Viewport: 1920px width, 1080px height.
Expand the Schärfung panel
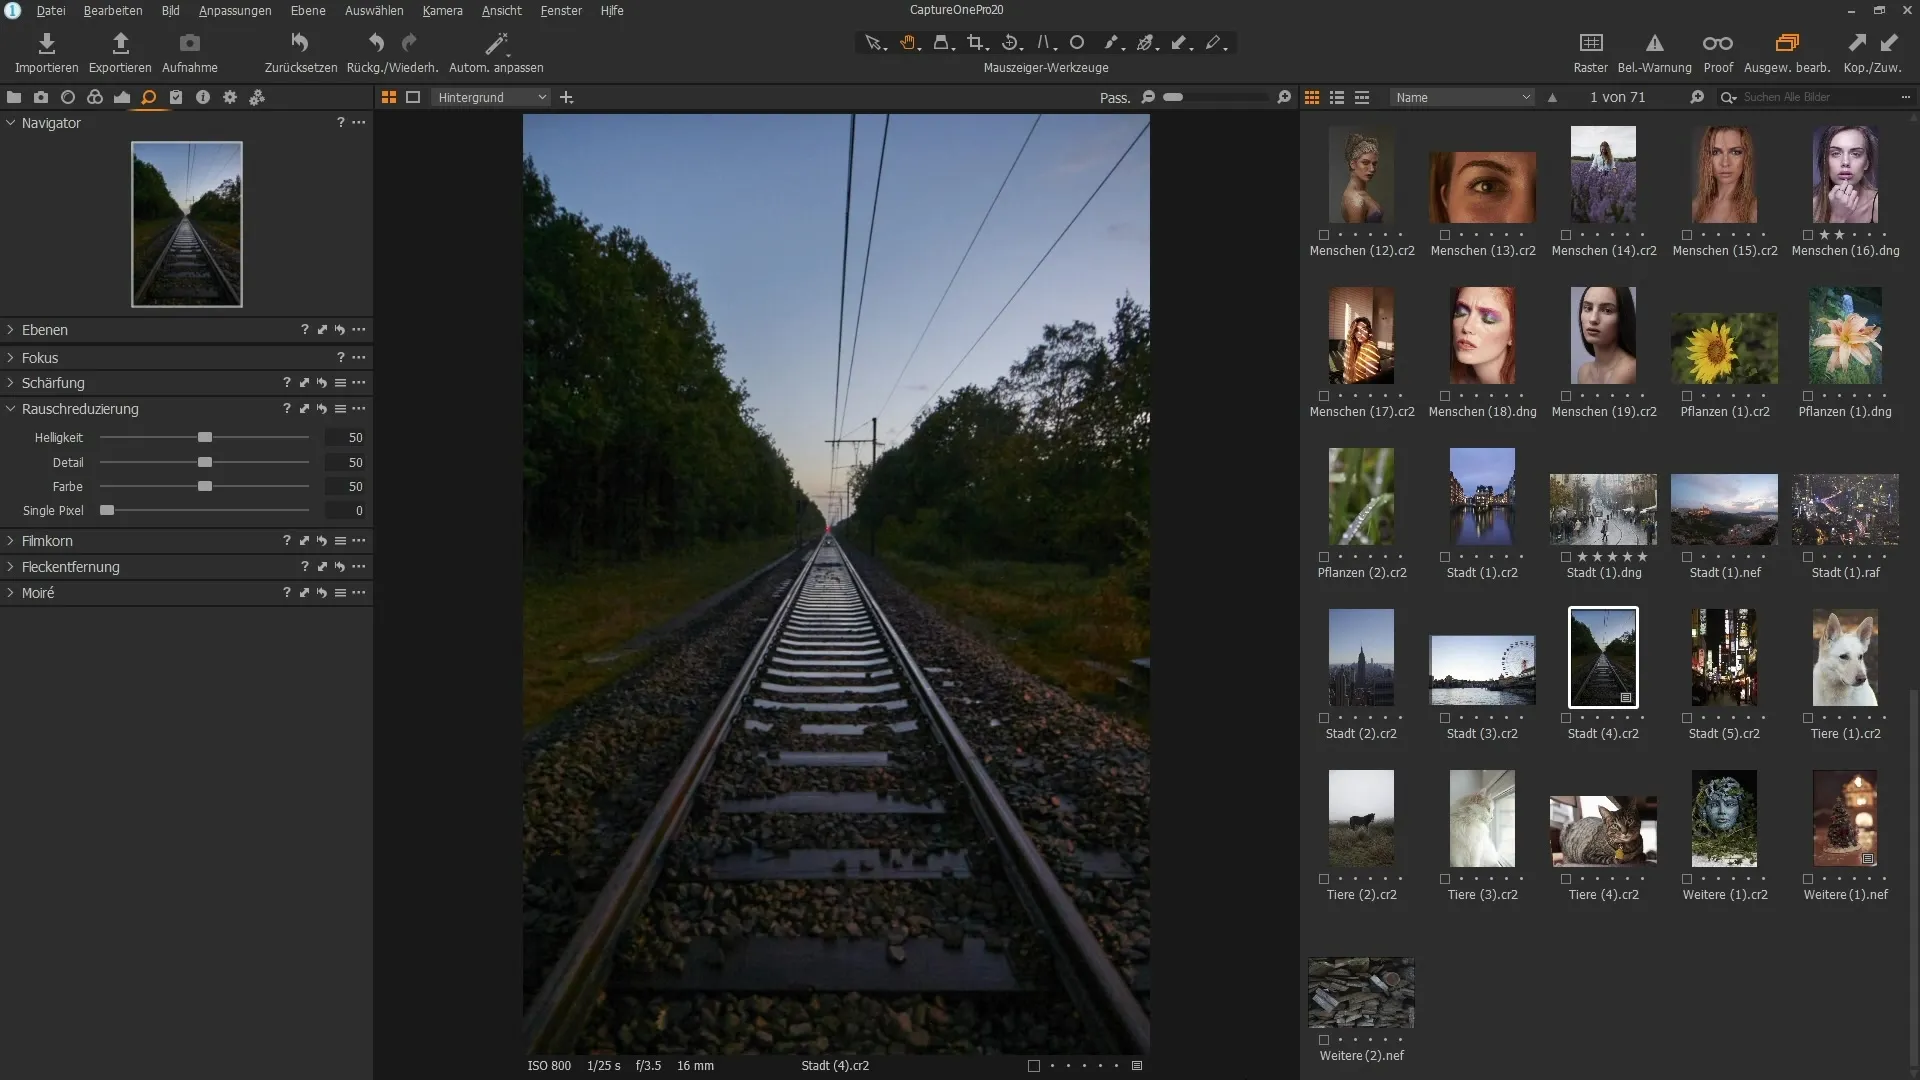point(11,383)
